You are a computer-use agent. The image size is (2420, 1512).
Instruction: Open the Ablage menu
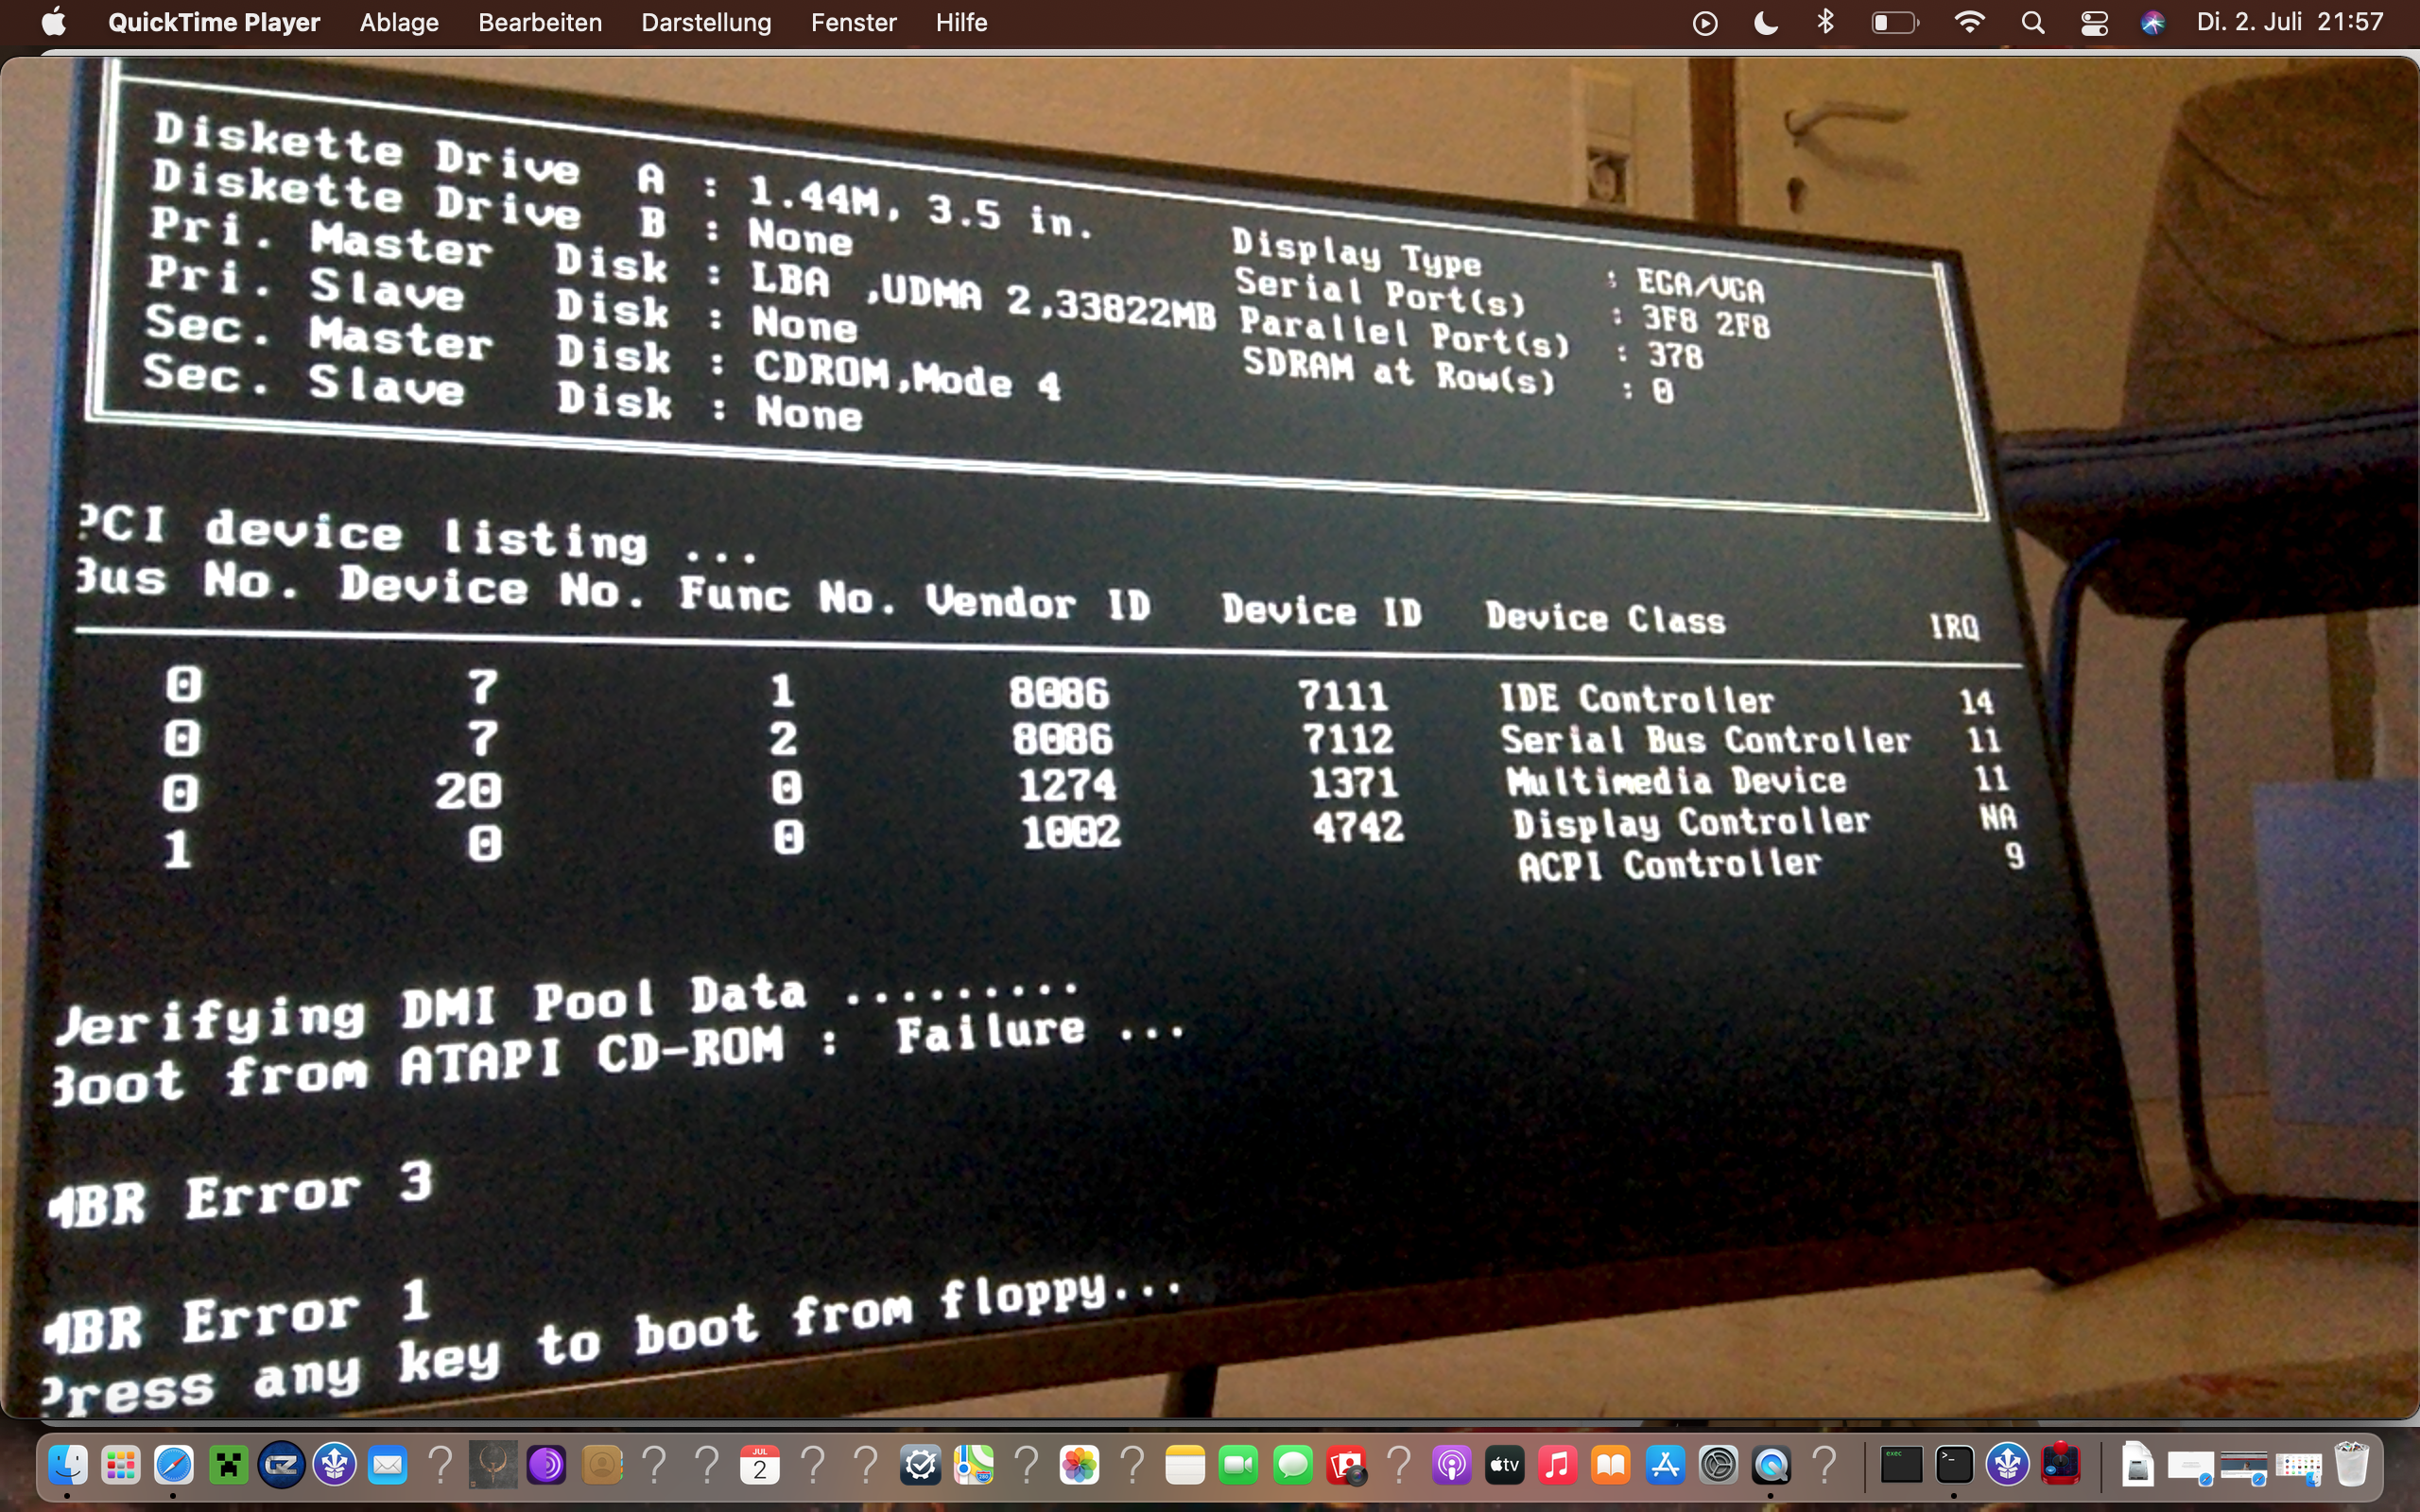tap(399, 22)
